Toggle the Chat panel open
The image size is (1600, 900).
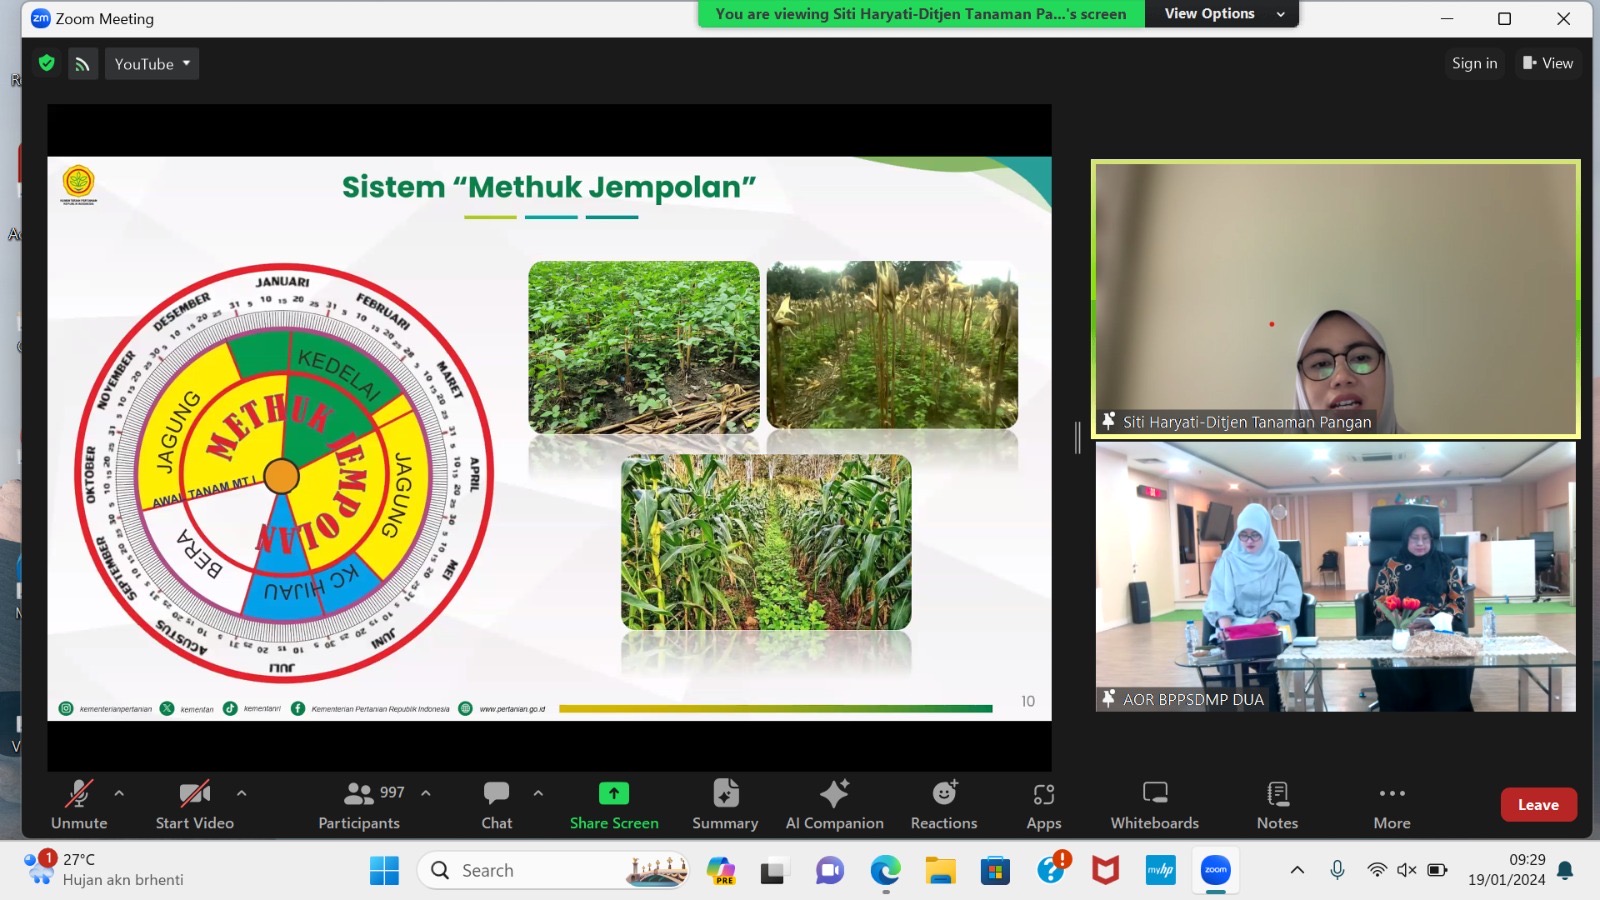pyautogui.click(x=496, y=804)
